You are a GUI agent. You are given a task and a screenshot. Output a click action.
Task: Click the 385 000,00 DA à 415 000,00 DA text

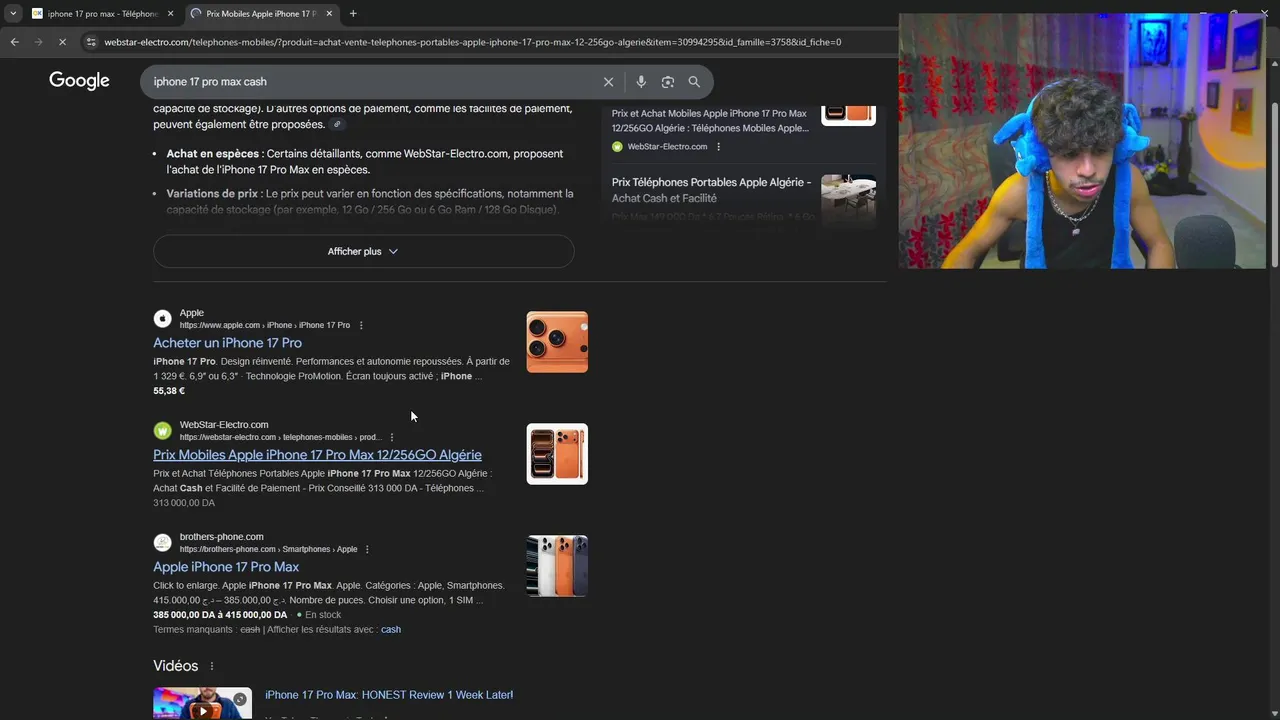pos(220,615)
